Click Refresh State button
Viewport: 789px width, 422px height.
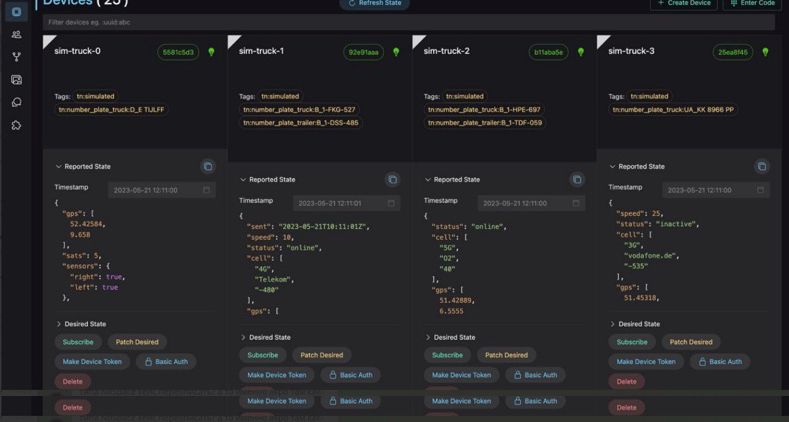pos(375,4)
